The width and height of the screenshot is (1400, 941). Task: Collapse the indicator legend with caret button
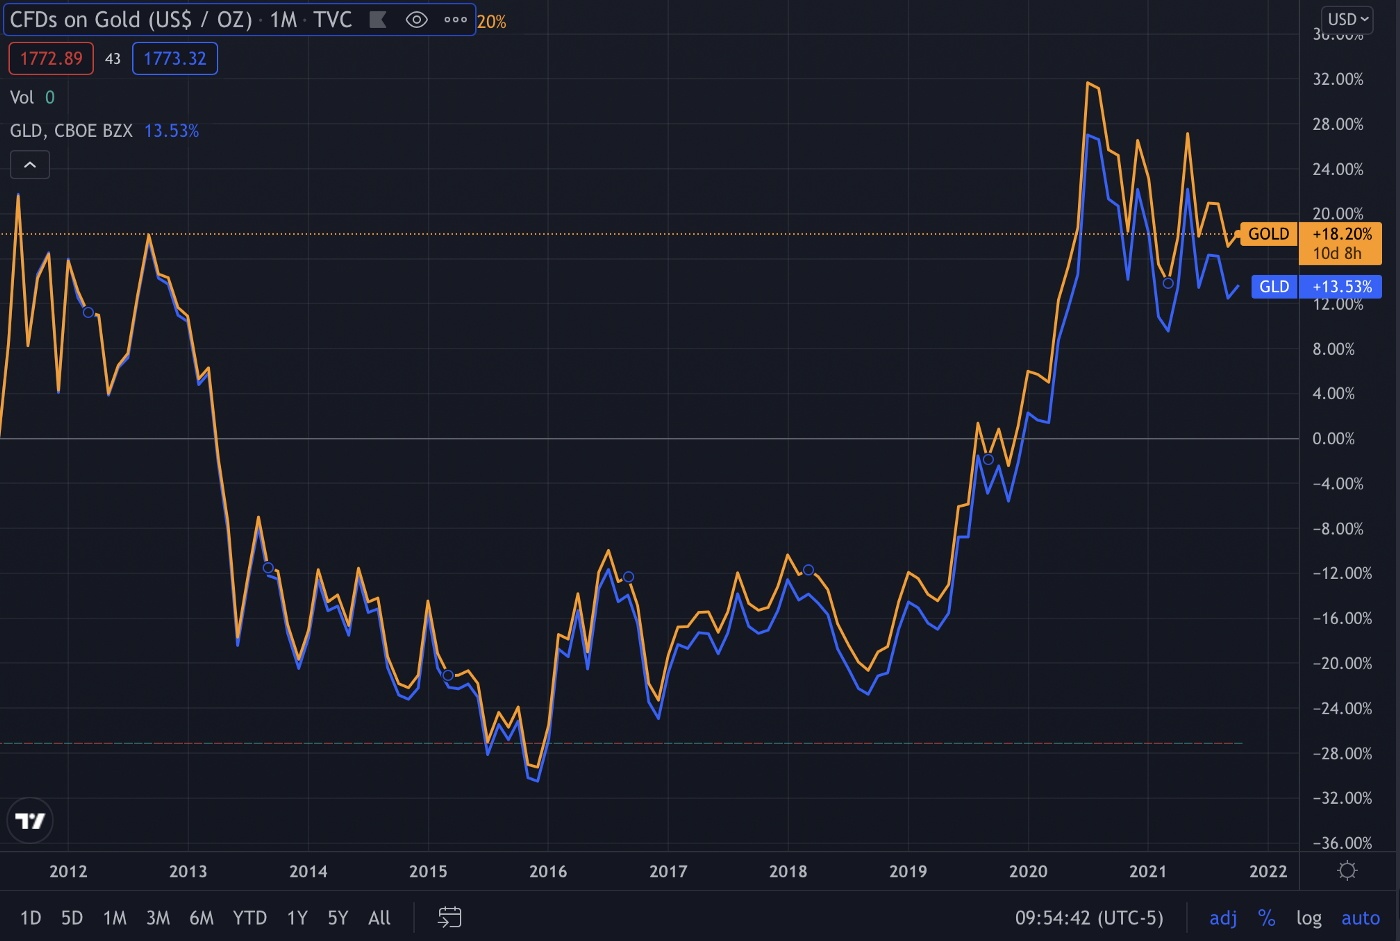pos(30,165)
